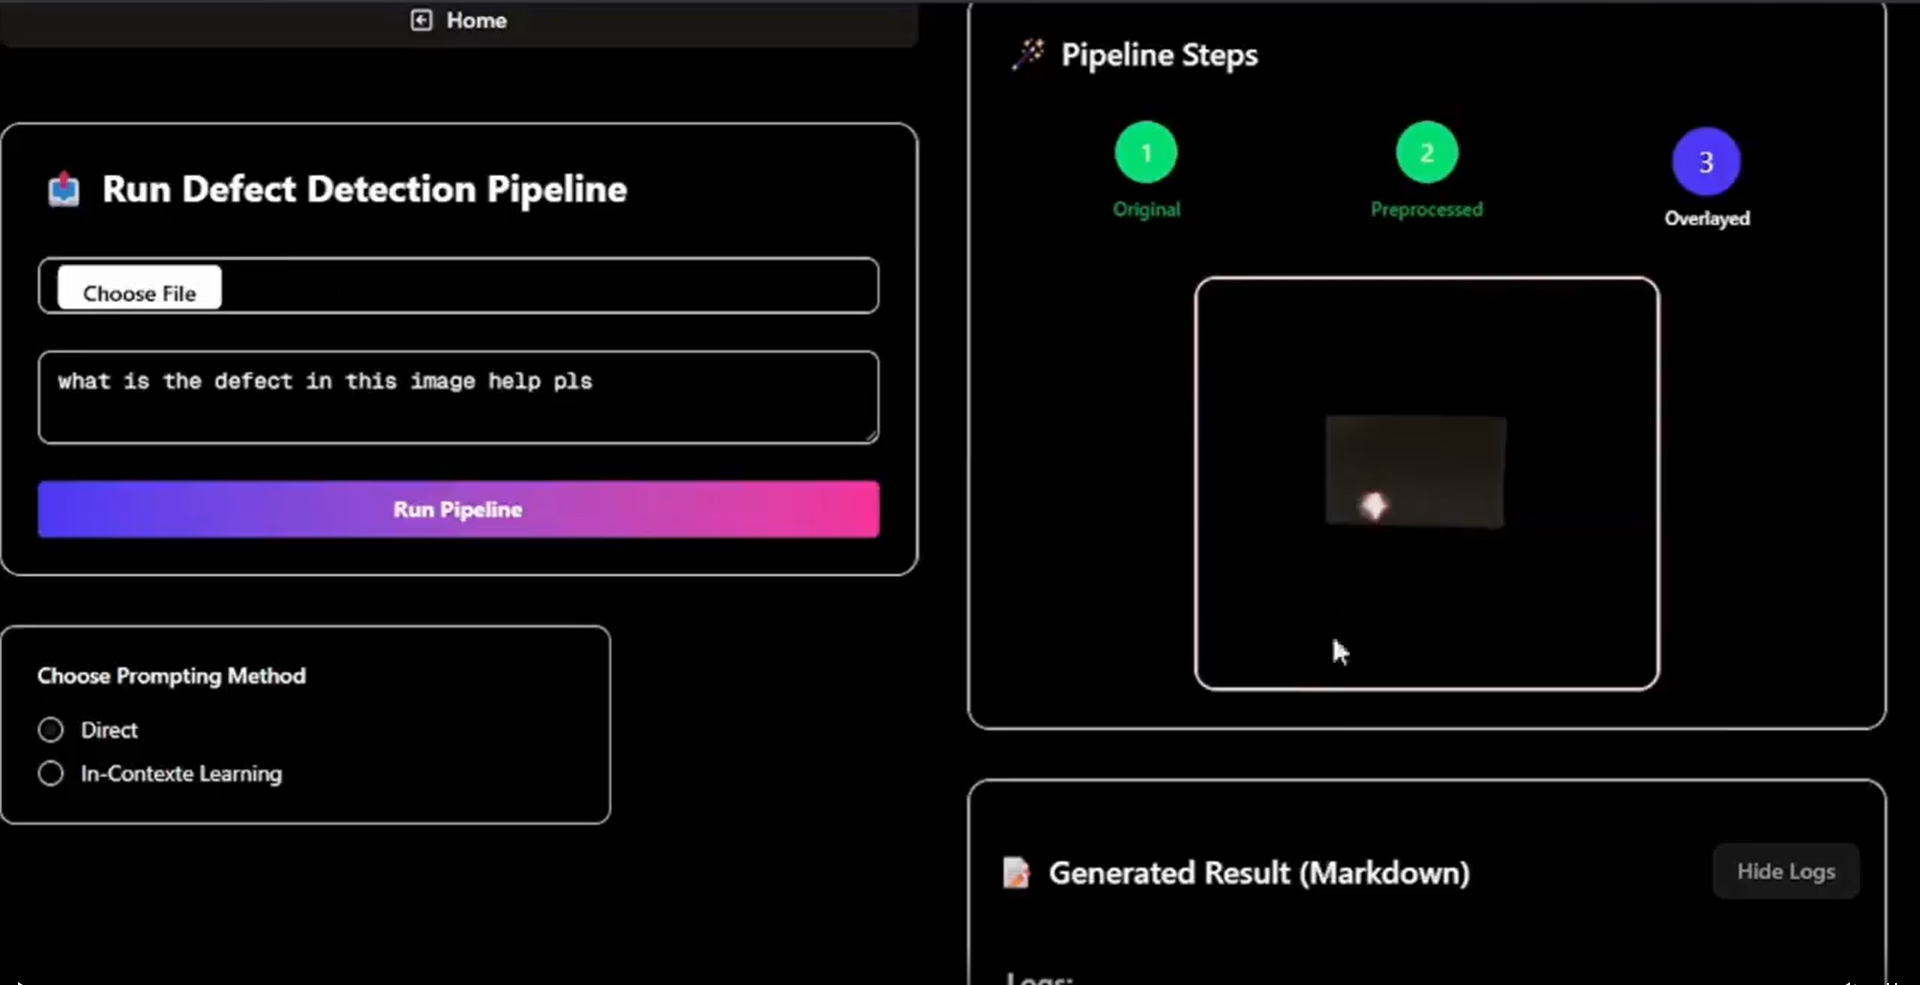
Task: Click the inbox icon beside the pipeline title
Action: [62, 189]
